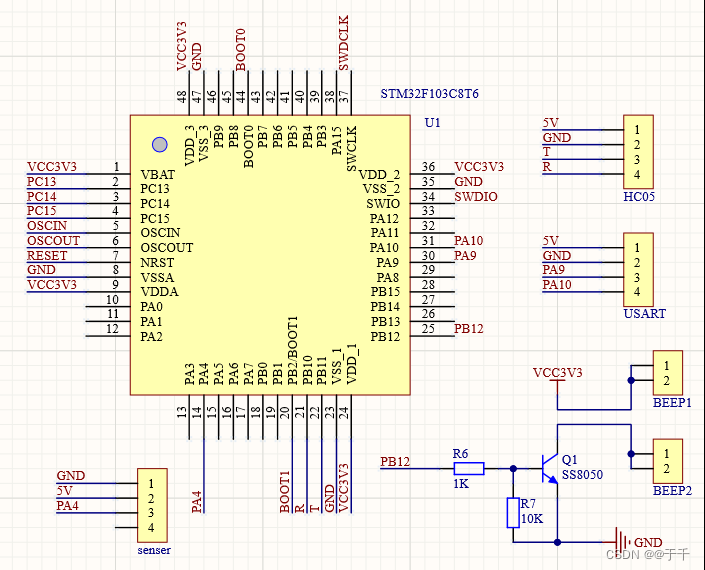Click the HC05 designator label
705x570 pixels.
[639, 196]
